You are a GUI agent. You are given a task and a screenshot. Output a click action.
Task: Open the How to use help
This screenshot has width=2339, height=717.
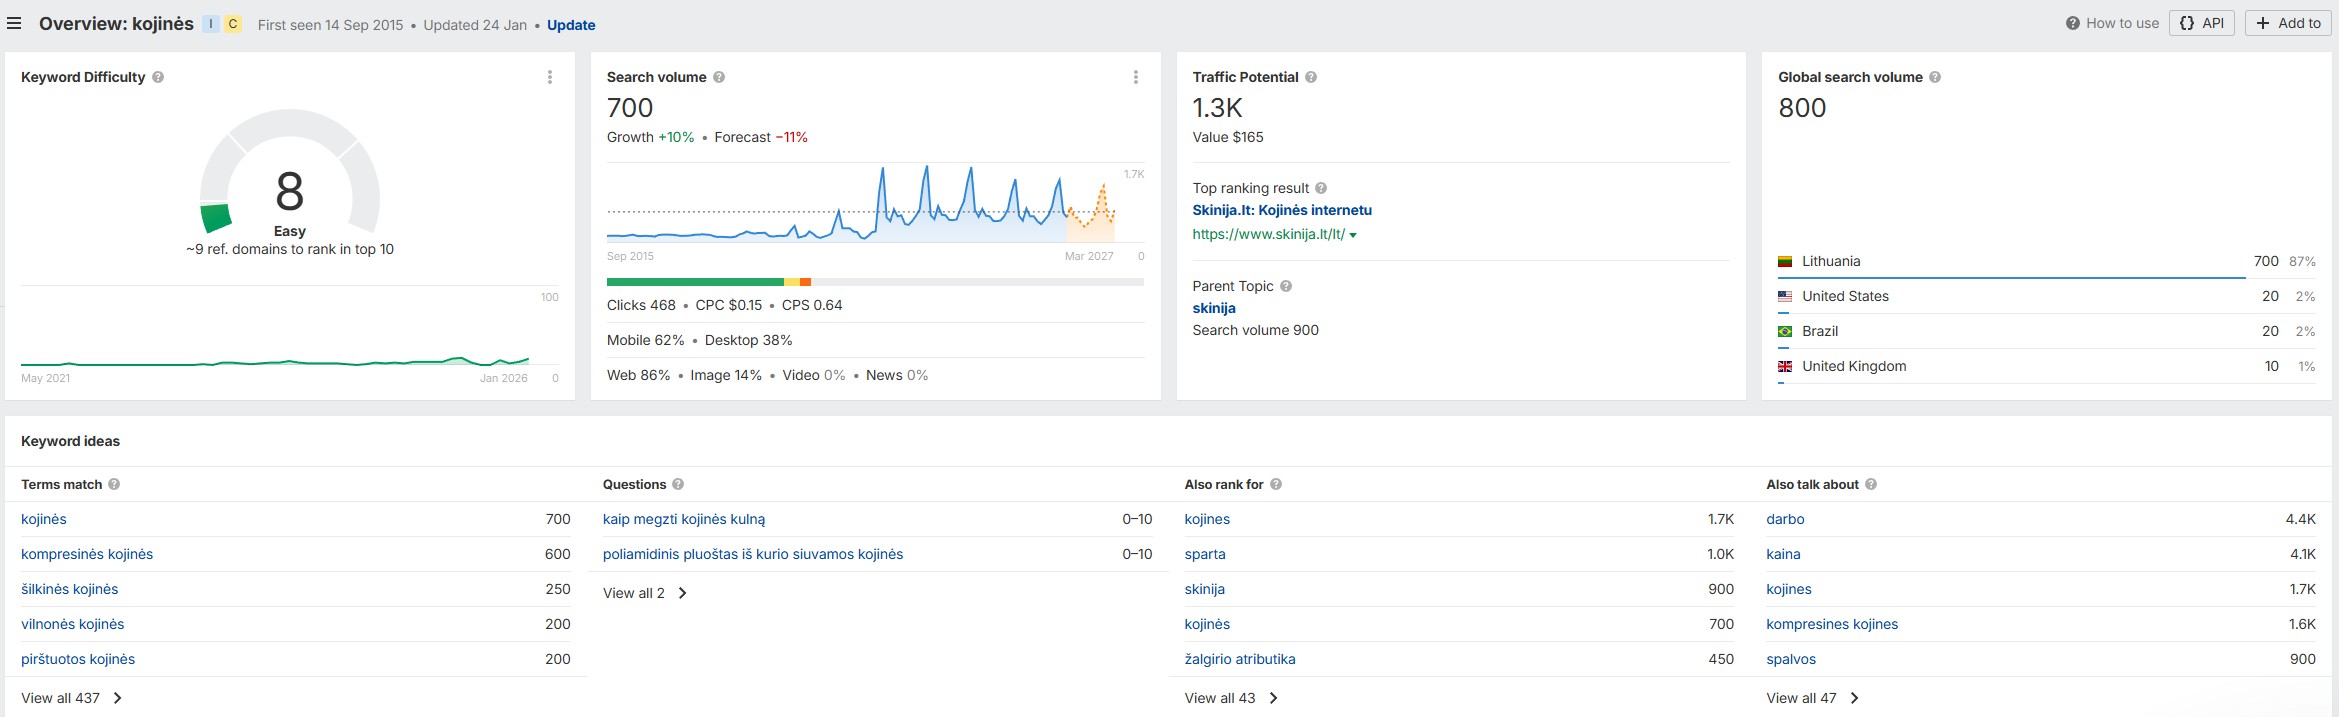(2112, 23)
